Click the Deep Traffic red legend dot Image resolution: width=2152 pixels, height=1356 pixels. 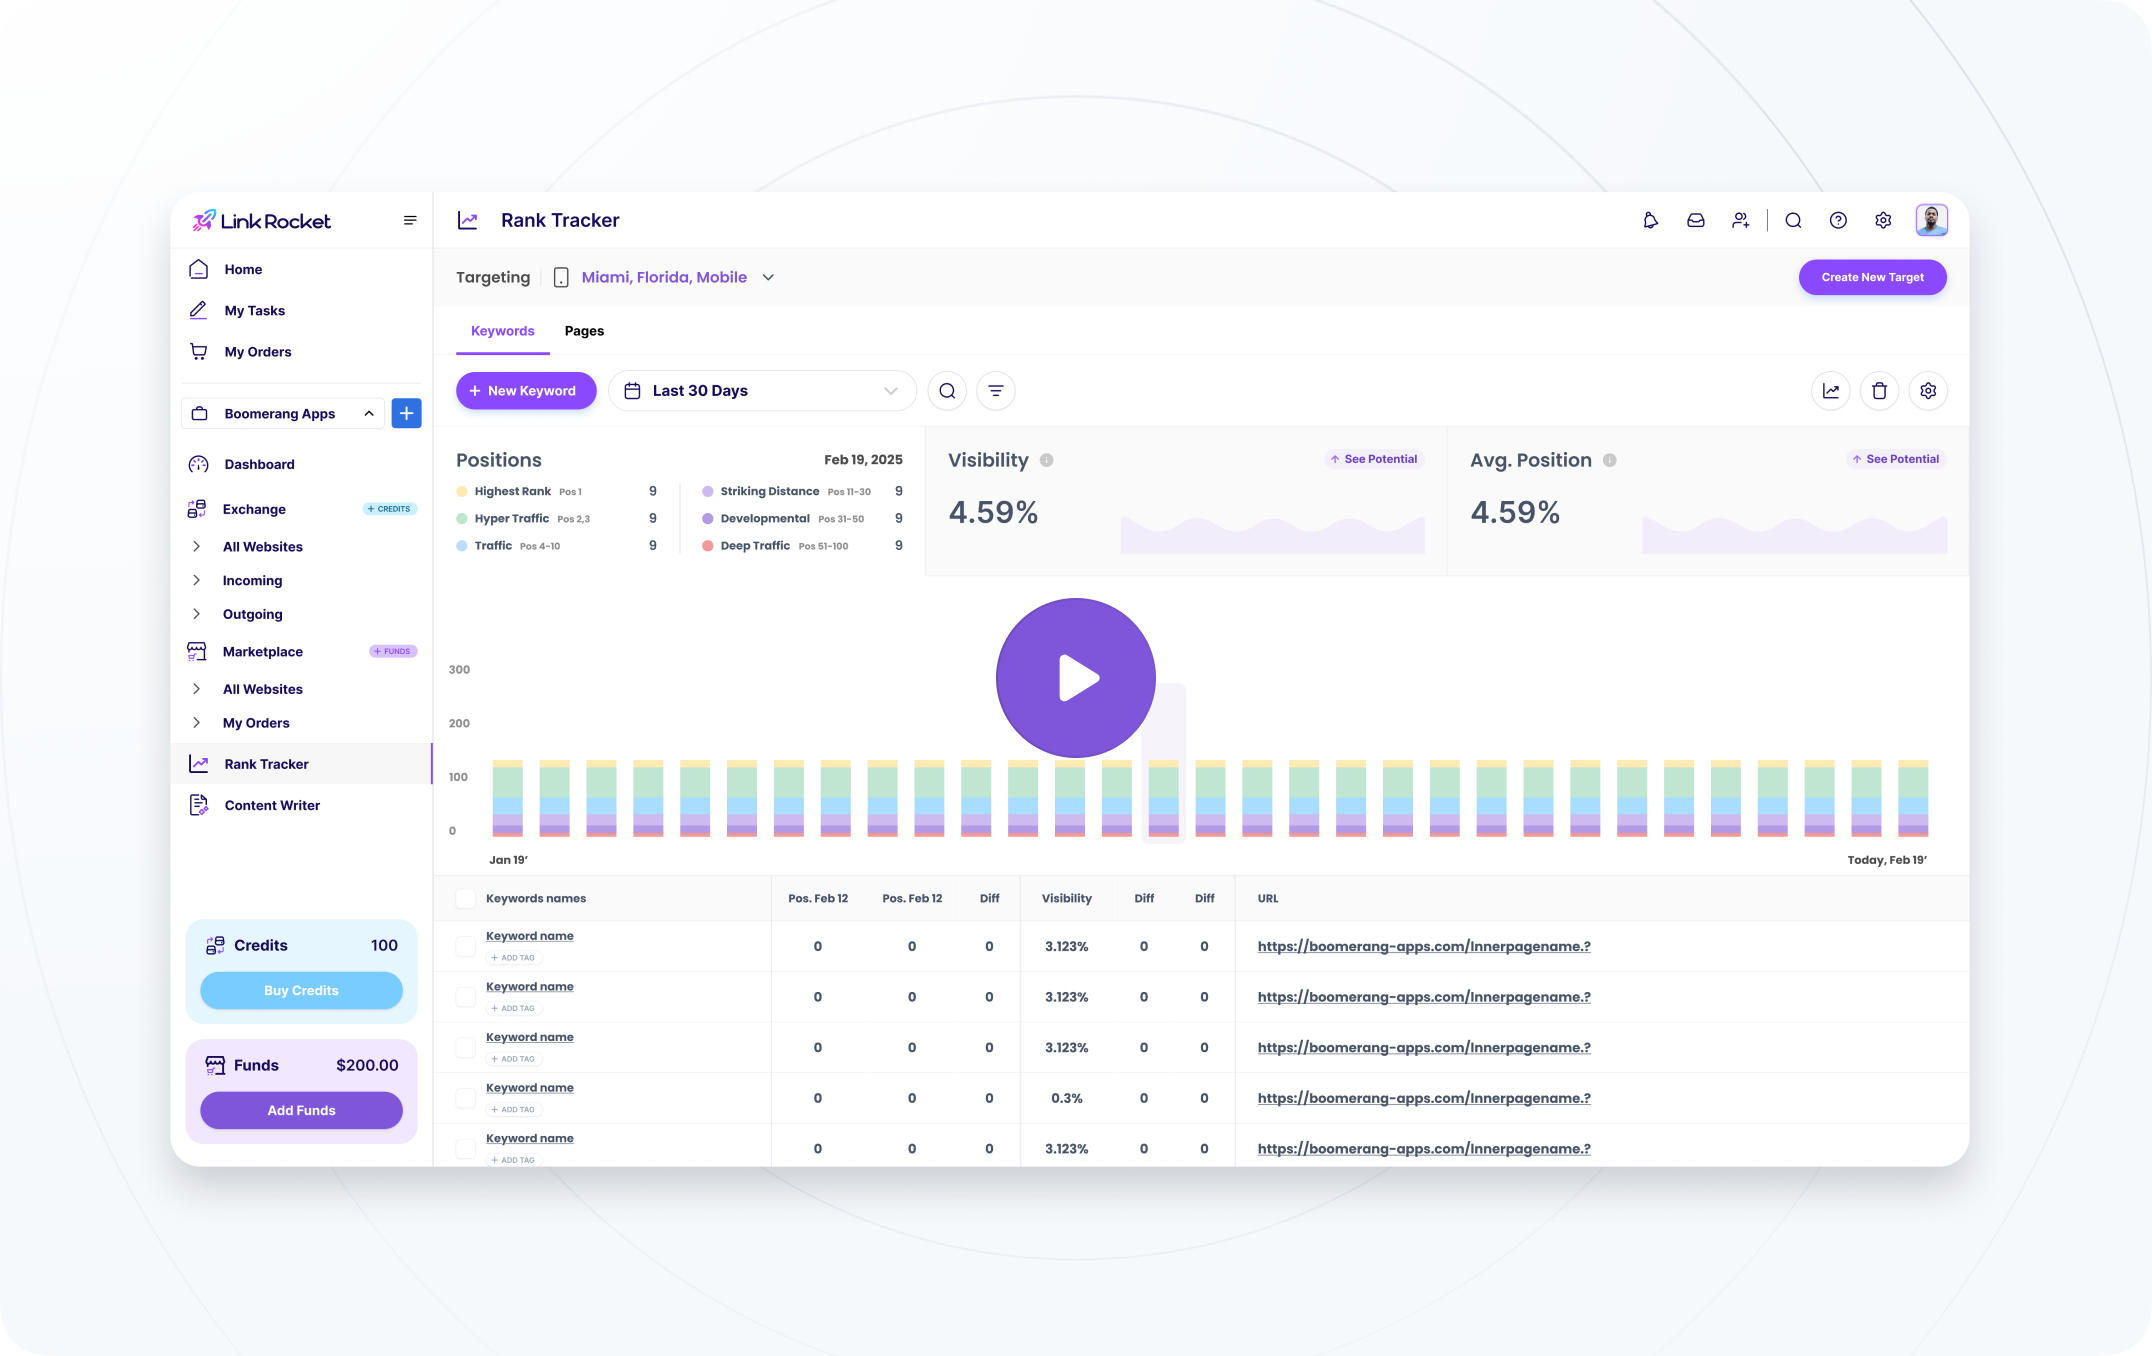pos(708,546)
